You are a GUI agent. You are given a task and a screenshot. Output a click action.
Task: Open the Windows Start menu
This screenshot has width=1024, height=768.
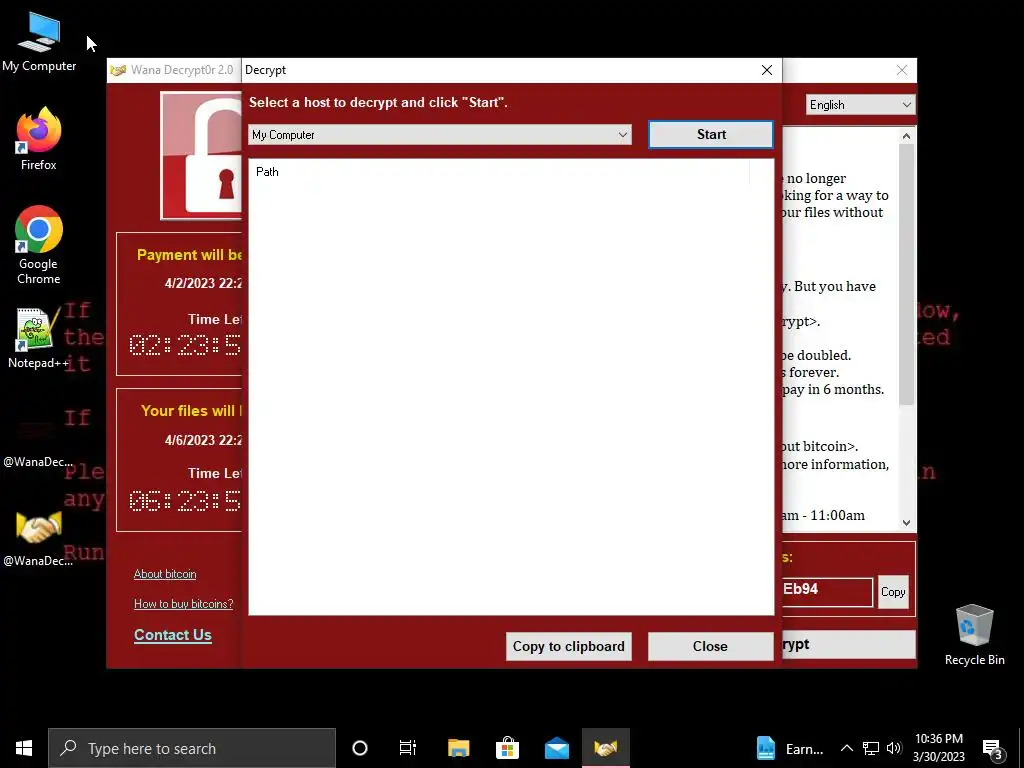[24, 748]
